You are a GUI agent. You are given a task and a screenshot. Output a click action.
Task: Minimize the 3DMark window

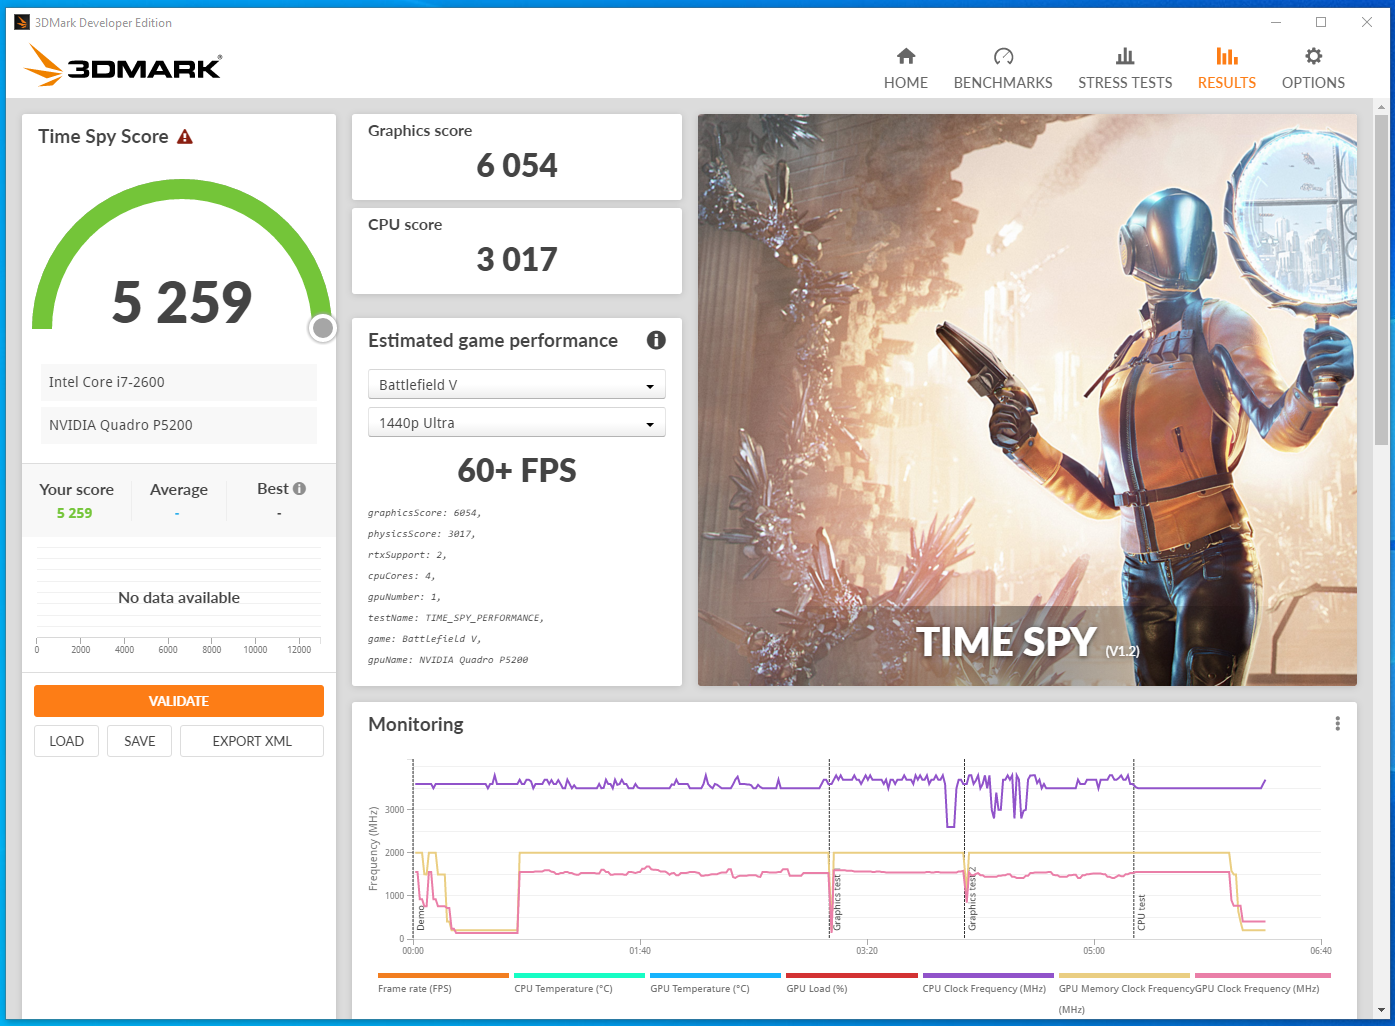click(1277, 22)
